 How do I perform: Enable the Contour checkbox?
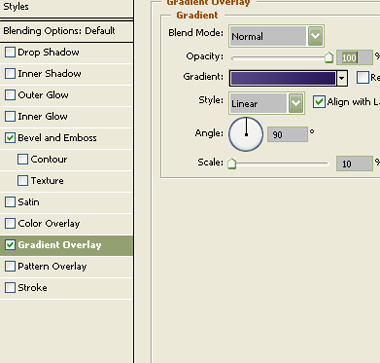point(23,159)
